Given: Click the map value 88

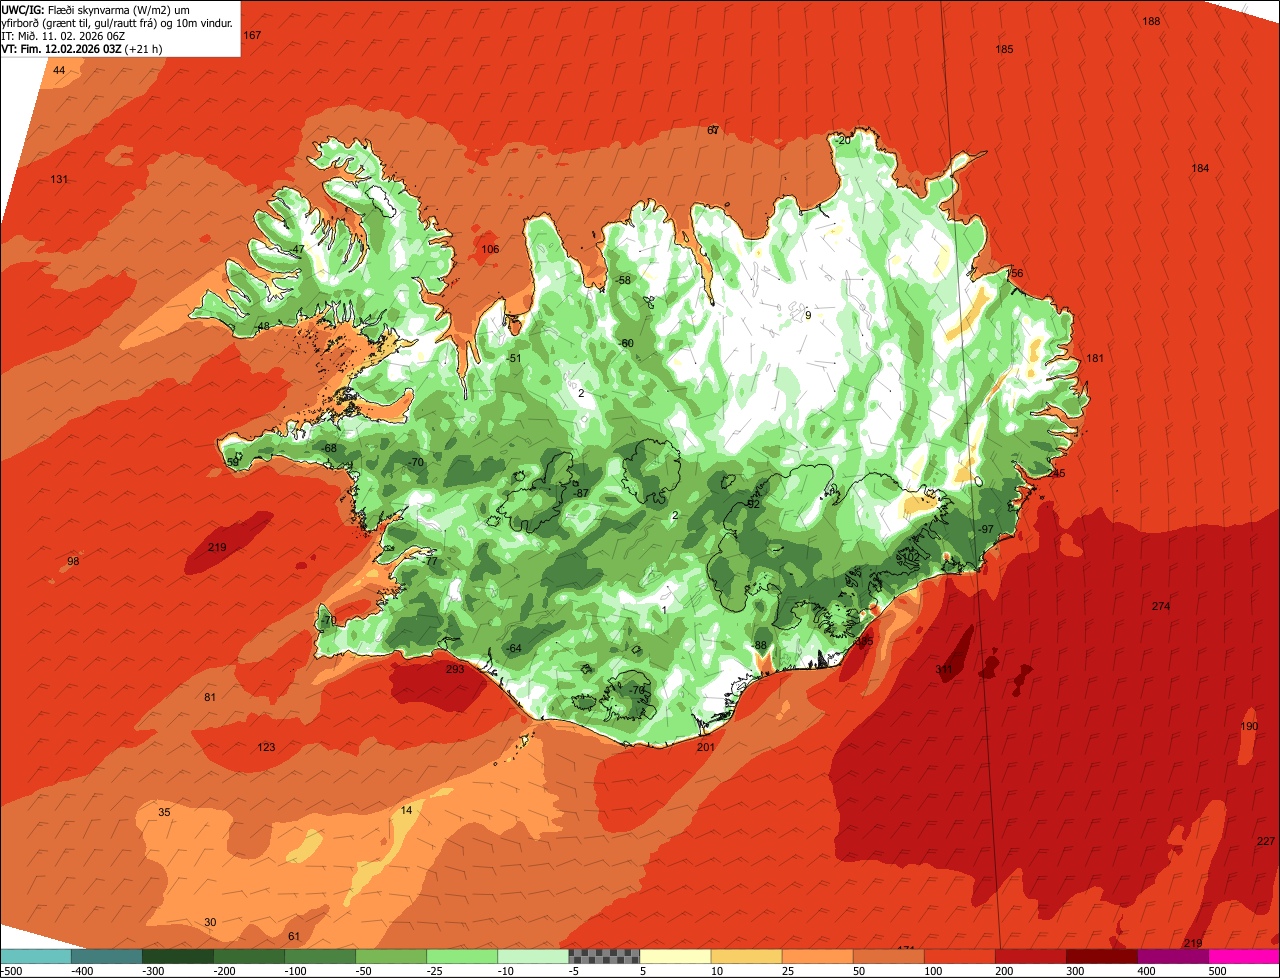Looking at the screenshot, I should point(761,645).
